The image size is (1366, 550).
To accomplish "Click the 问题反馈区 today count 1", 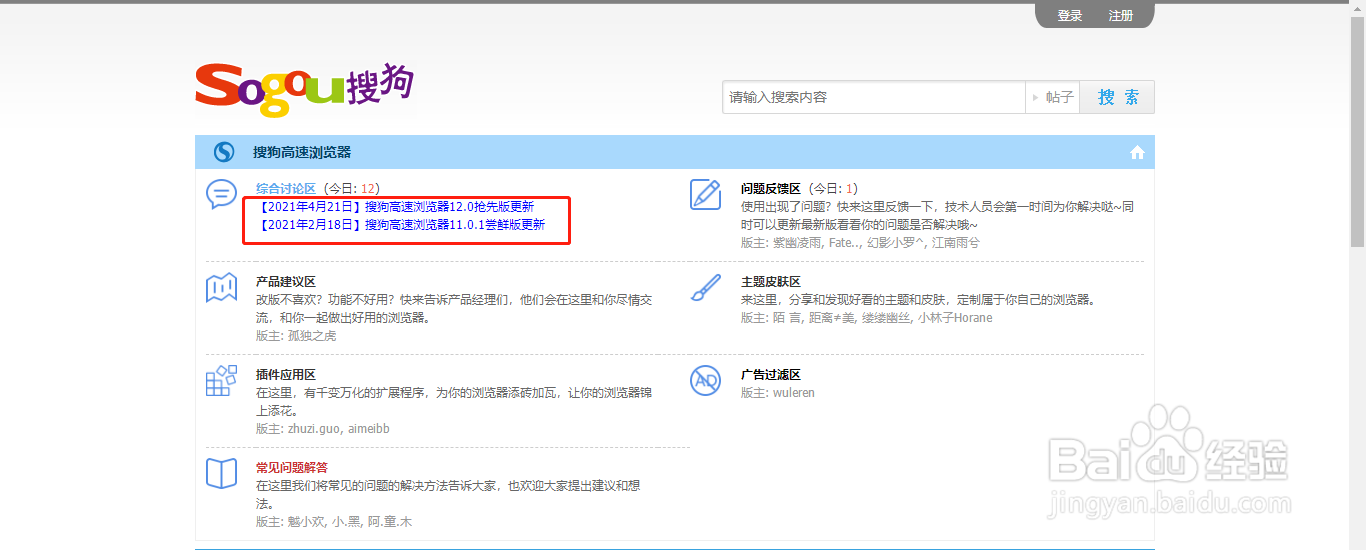I will click(849, 188).
